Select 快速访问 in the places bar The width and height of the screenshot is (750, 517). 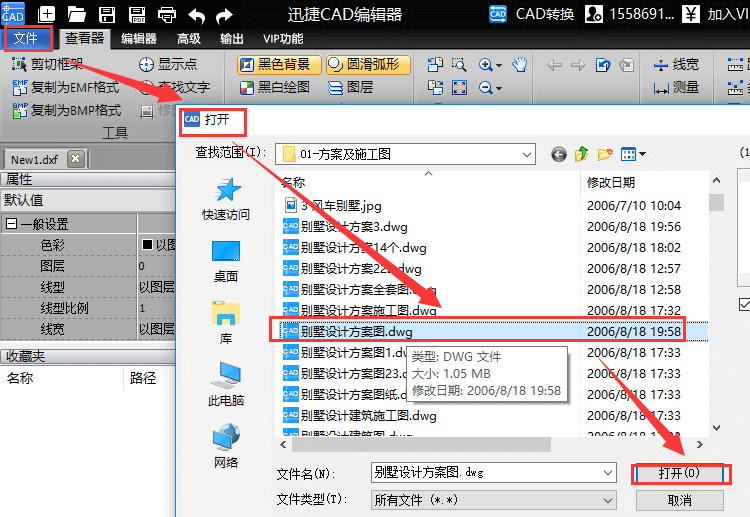click(226, 198)
